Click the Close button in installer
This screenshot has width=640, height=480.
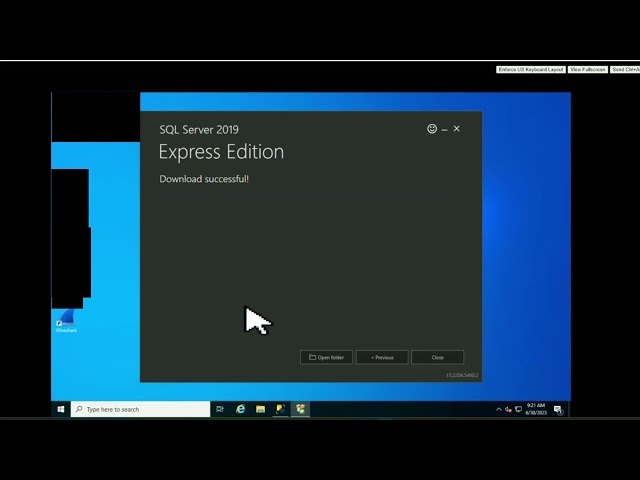[x=438, y=357]
